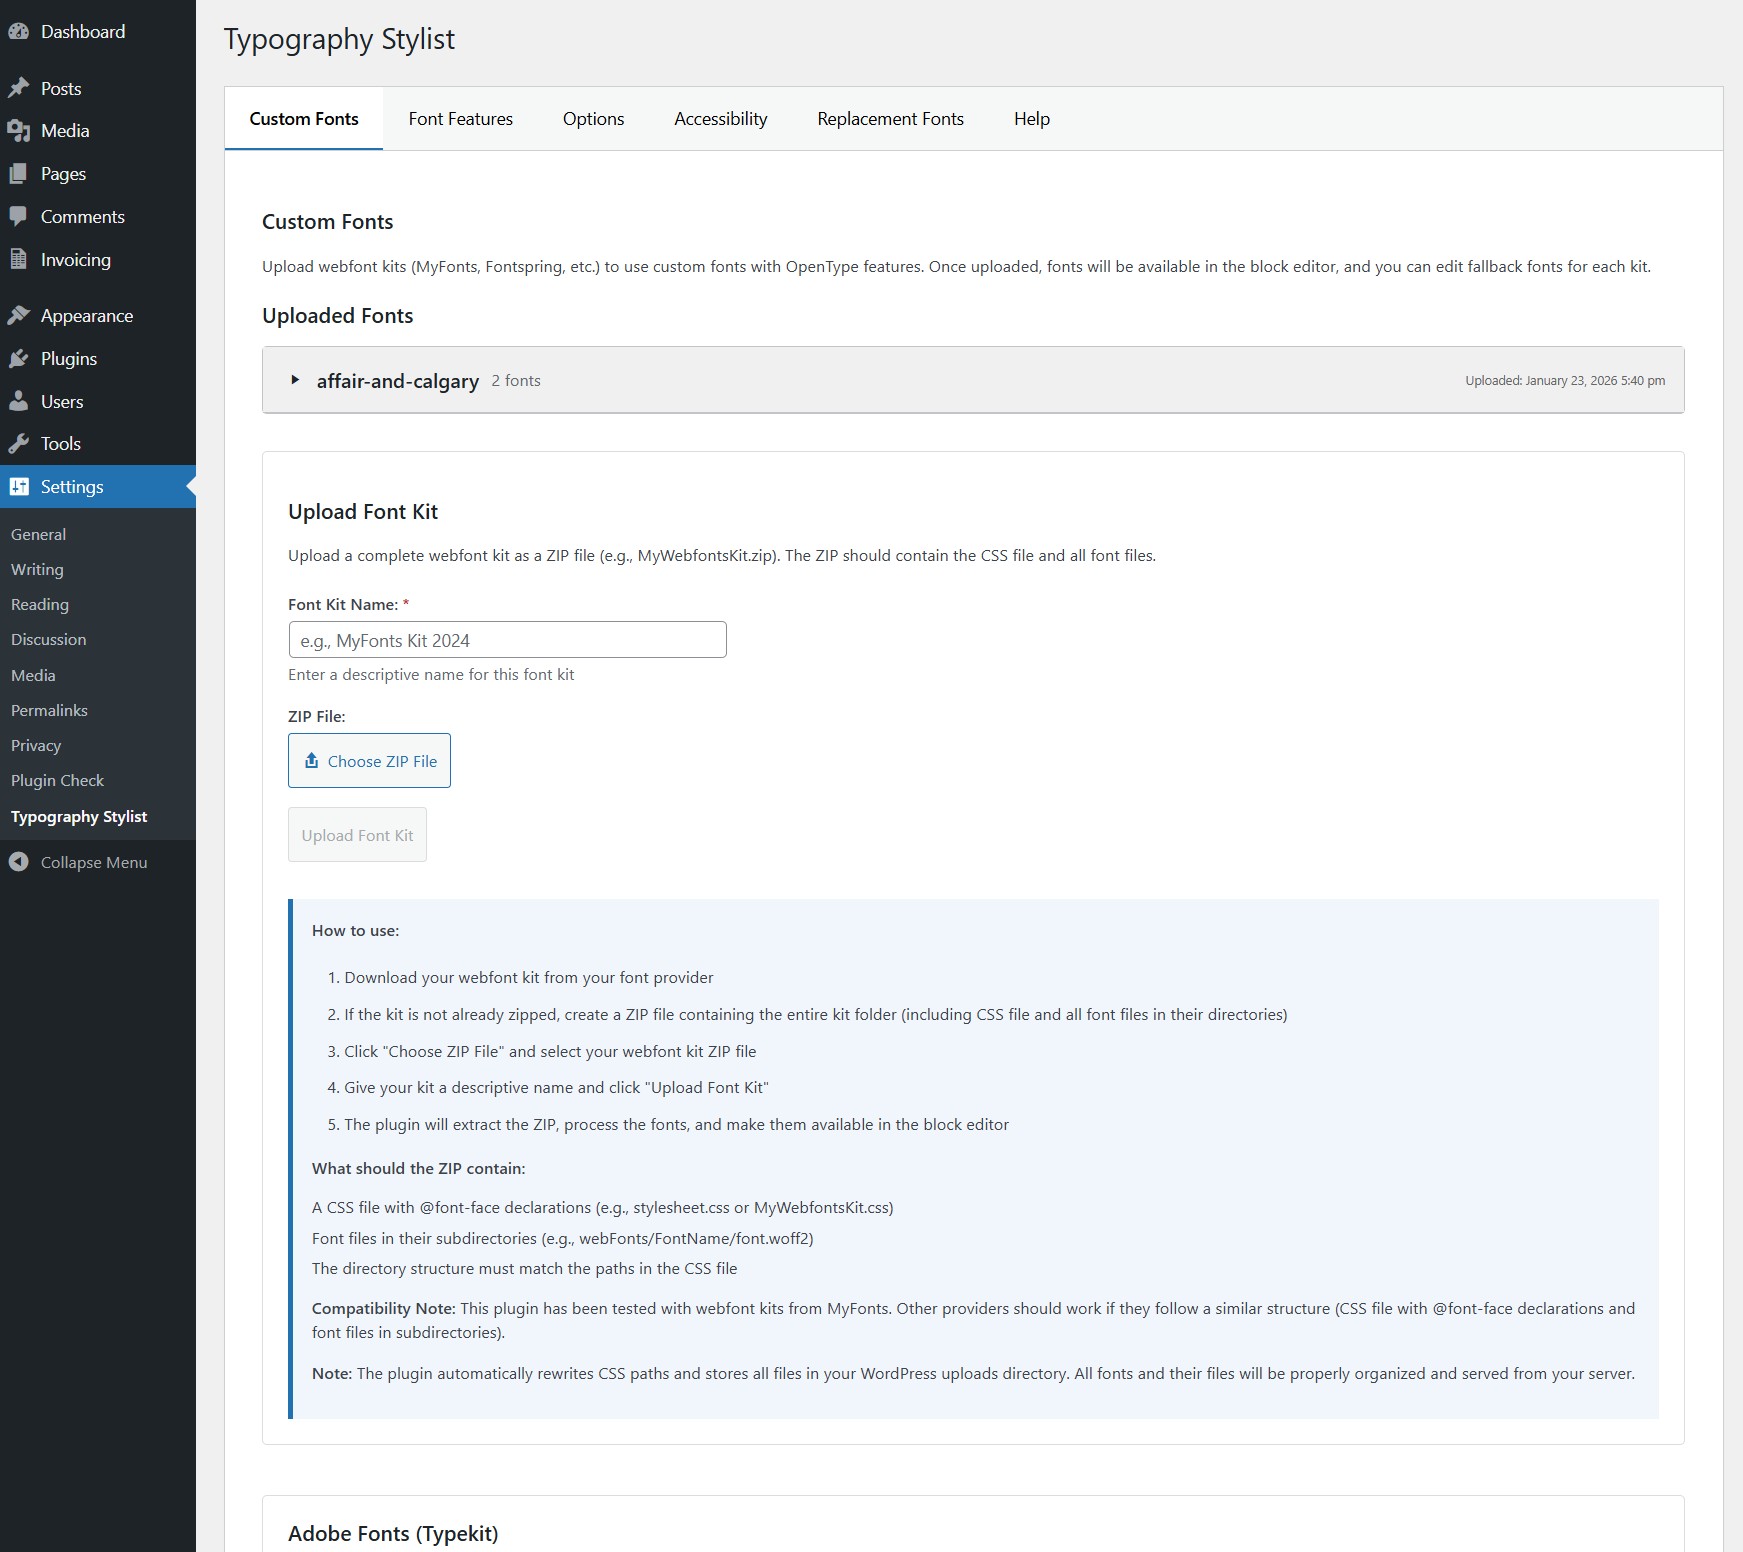Viewport: 1743px width, 1552px height.
Task: Click the Appearance paintbrush icon
Action: (18, 316)
